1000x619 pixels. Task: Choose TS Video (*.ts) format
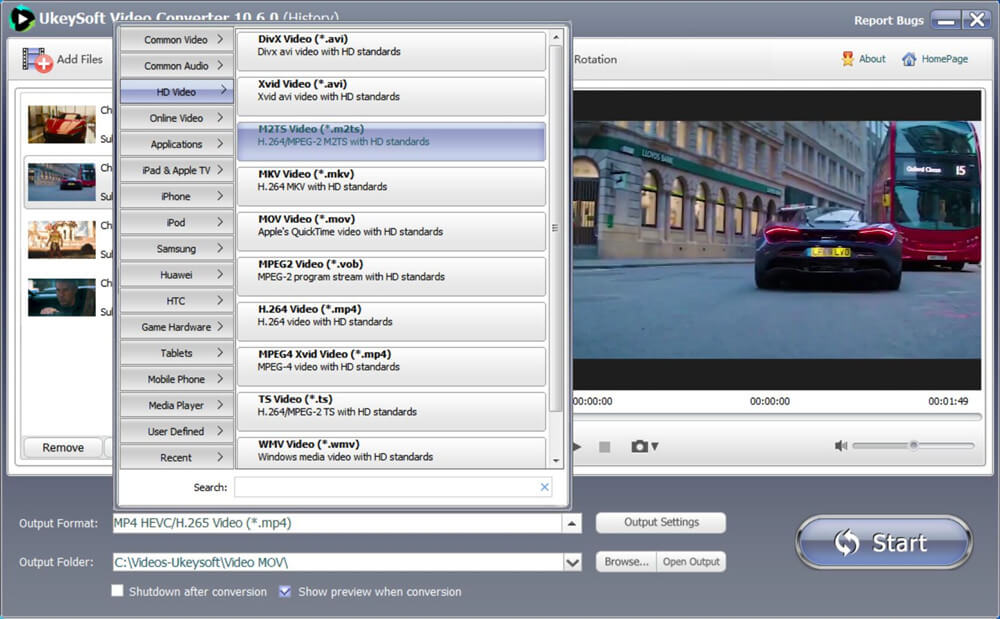(x=392, y=411)
